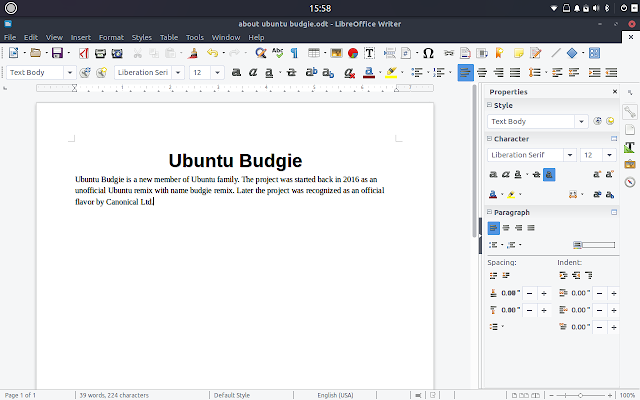
Task: Click the font color swatch in toolbar
Action: point(369,73)
